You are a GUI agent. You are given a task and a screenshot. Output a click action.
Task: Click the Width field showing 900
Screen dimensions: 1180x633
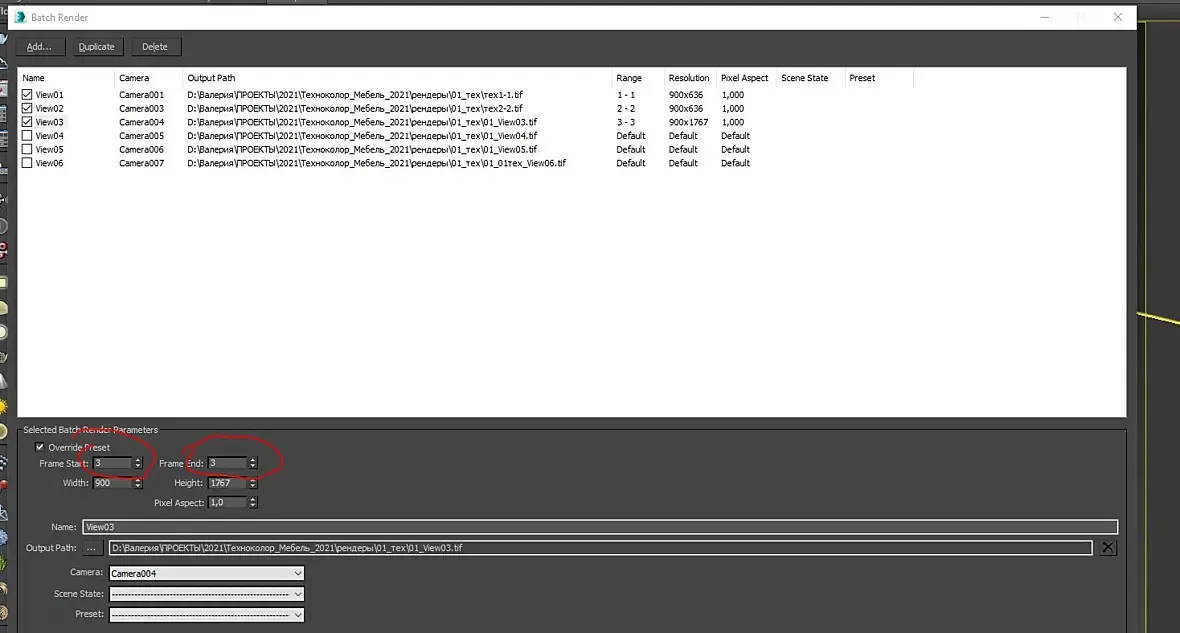pyautogui.click(x=112, y=483)
